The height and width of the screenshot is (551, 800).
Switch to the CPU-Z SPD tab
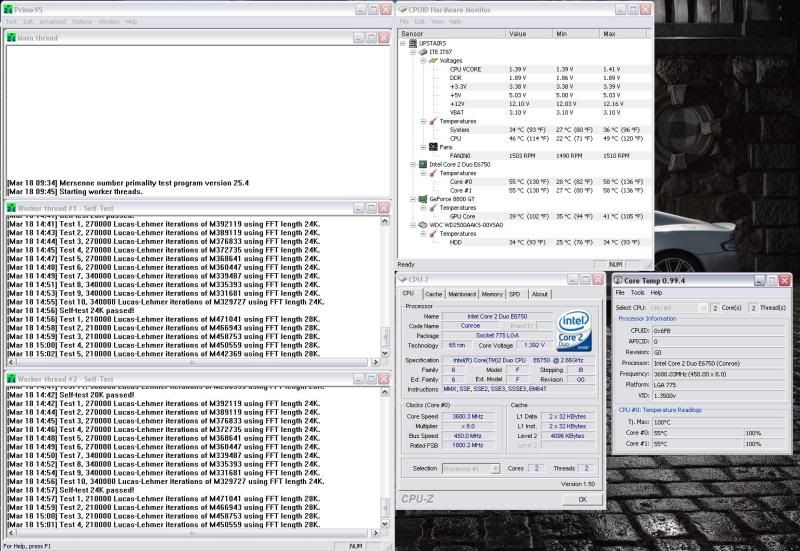514,294
